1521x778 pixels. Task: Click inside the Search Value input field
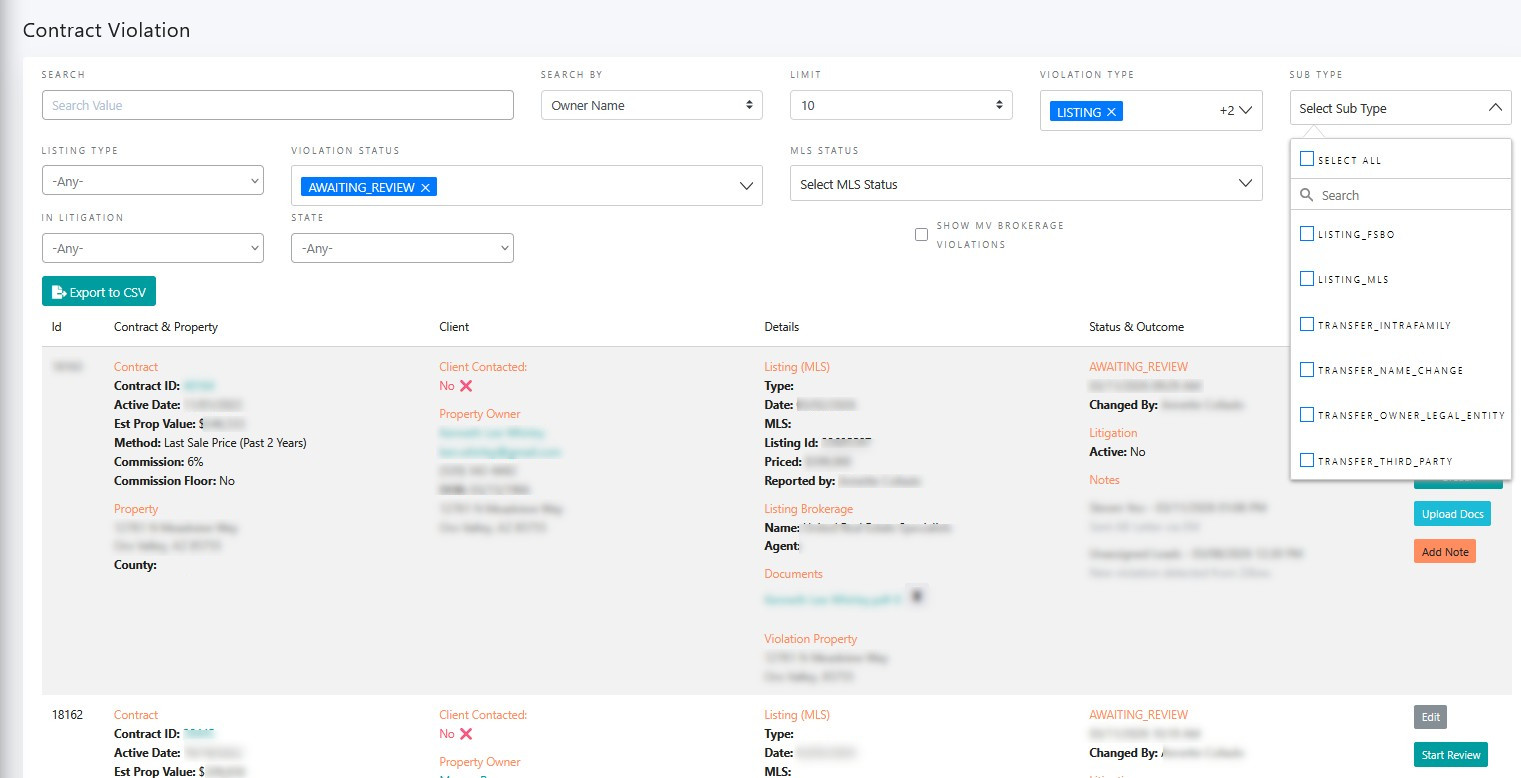(277, 104)
